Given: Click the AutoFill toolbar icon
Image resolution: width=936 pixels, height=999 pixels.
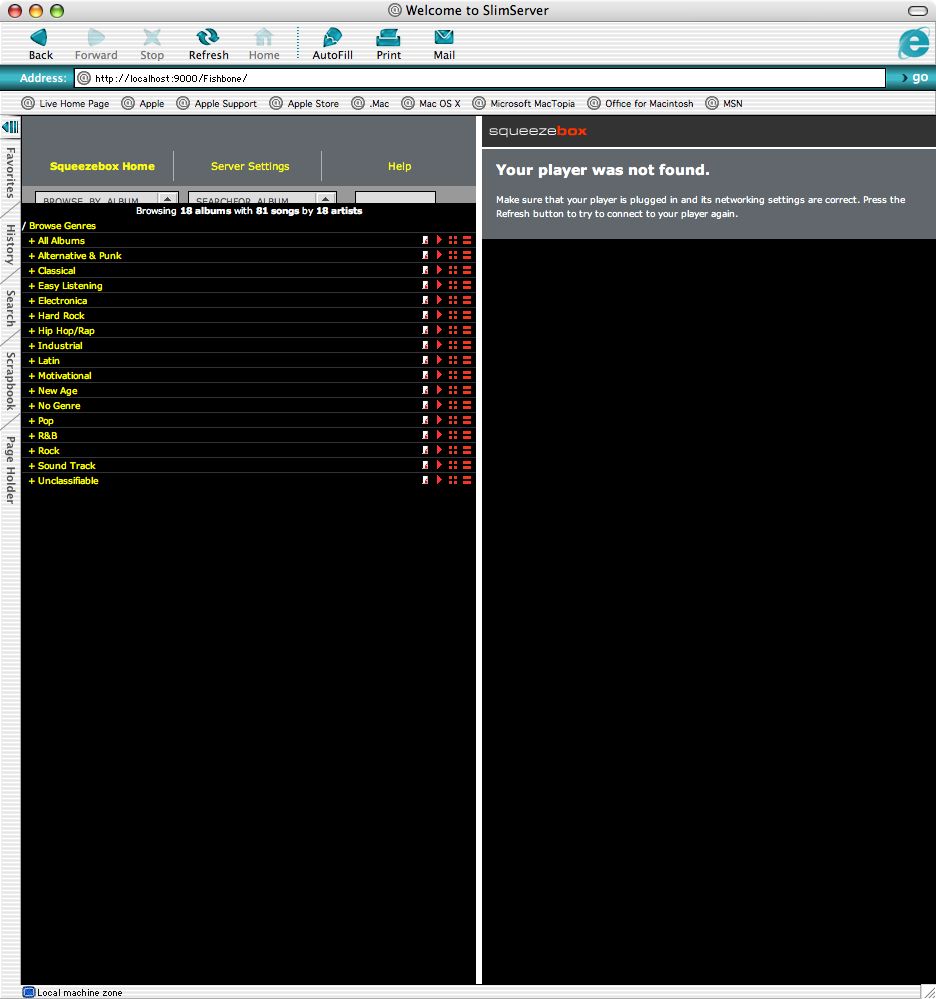Looking at the screenshot, I should [x=332, y=43].
